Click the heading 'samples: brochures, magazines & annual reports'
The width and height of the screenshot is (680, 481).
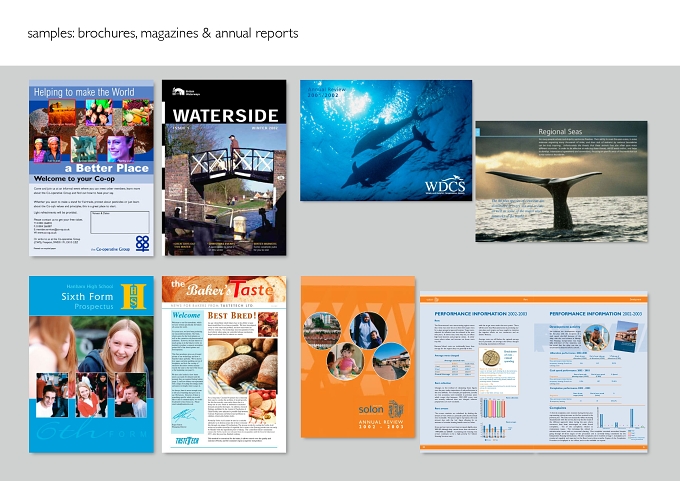point(163,33)
